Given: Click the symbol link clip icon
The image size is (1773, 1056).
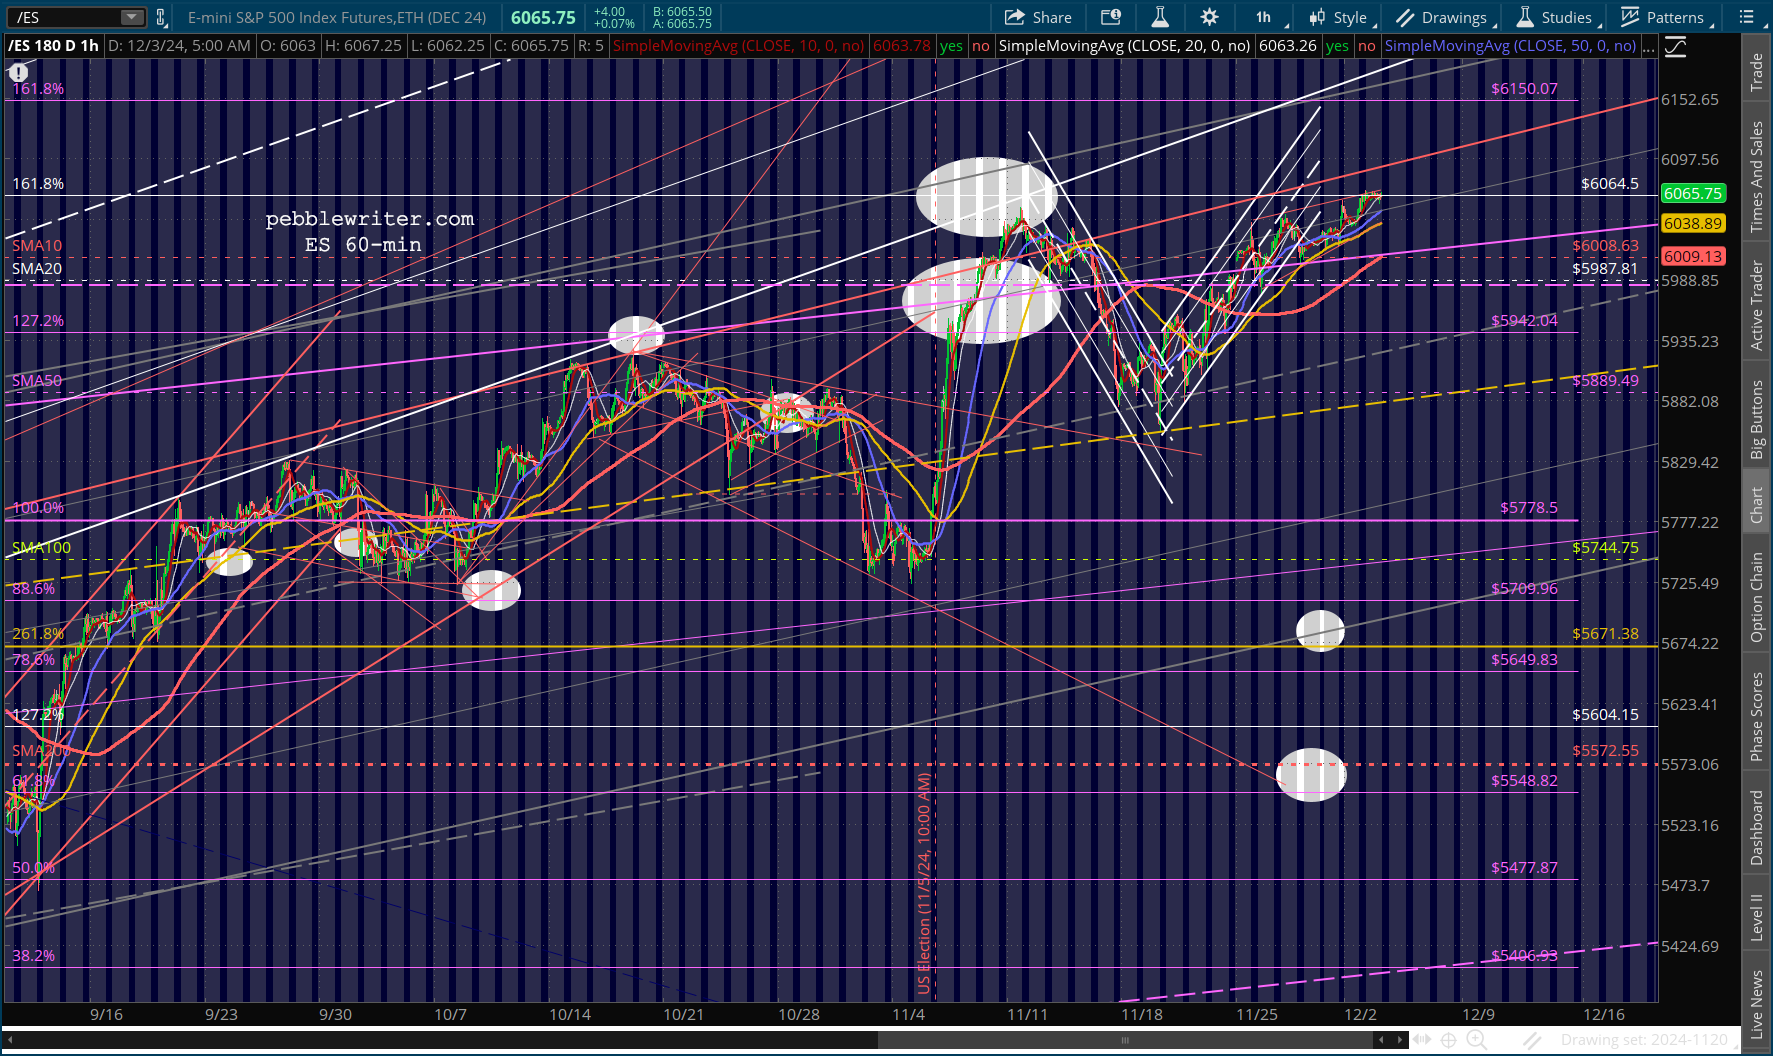Looking at the screenshot, I should click(x=160, y=17).
